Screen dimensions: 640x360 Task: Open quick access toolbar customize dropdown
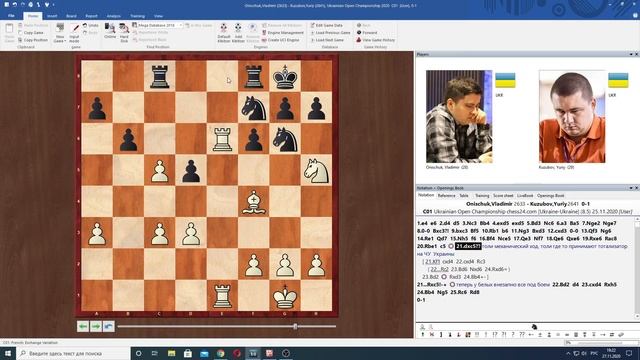[x=53, y=4]
